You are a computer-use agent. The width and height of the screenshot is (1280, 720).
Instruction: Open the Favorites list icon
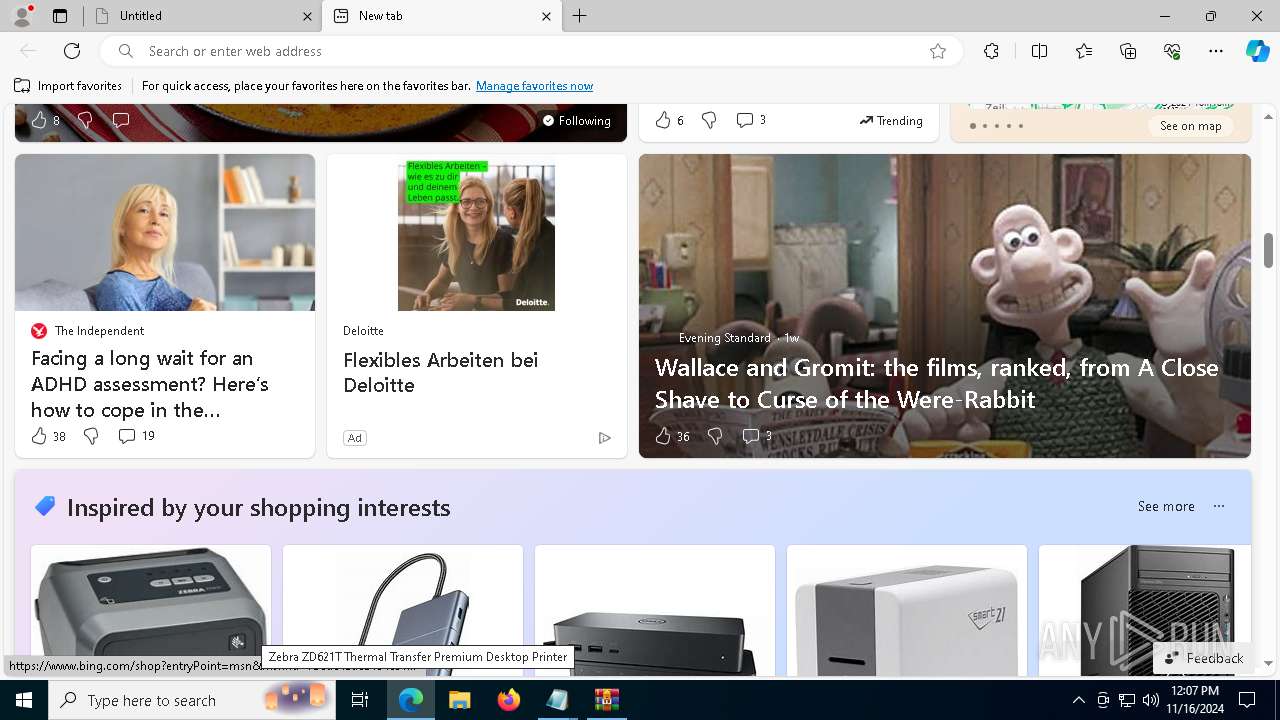(1084, 51)
